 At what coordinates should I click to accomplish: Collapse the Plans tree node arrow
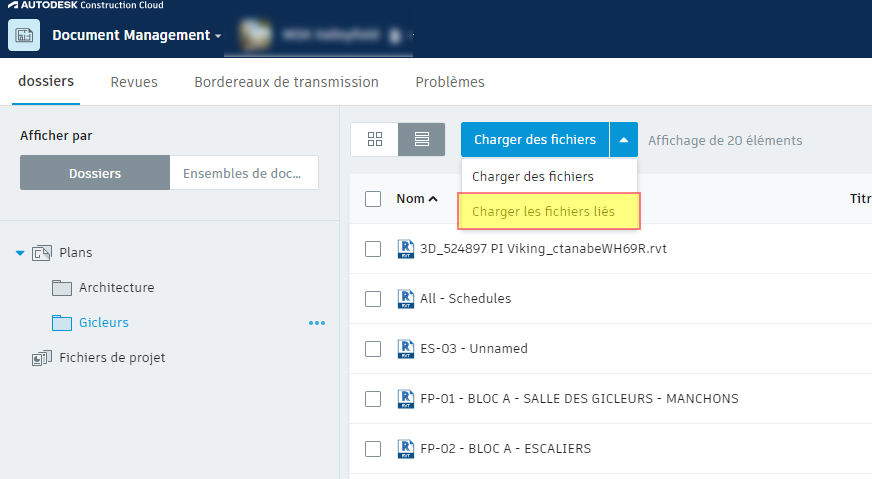tap(20, 253)
